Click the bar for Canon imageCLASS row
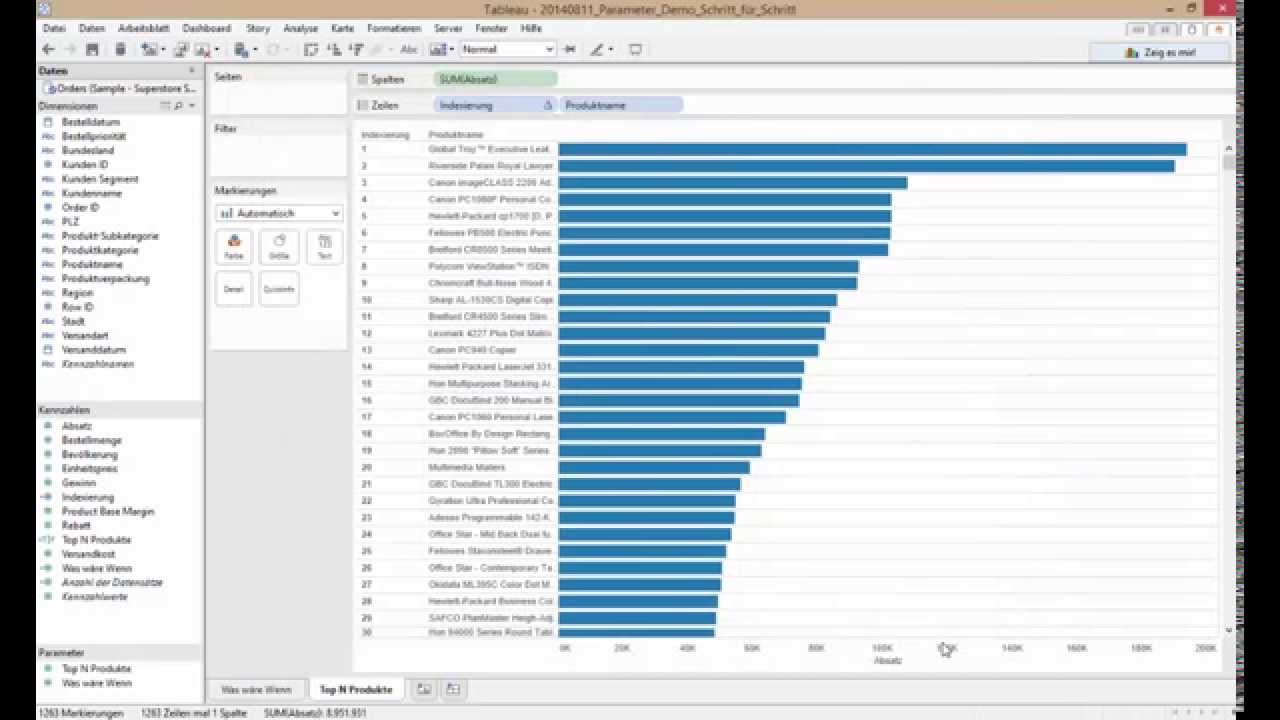 click(732, 183)
